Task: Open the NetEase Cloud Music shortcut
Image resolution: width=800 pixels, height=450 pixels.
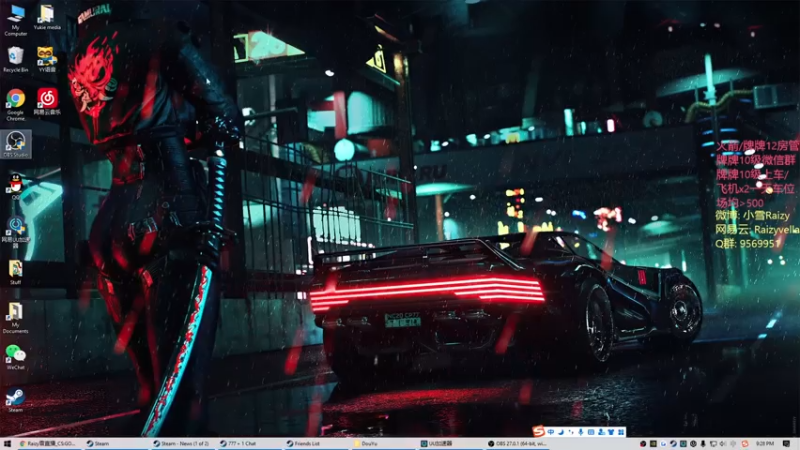Action: click(46, 101)
